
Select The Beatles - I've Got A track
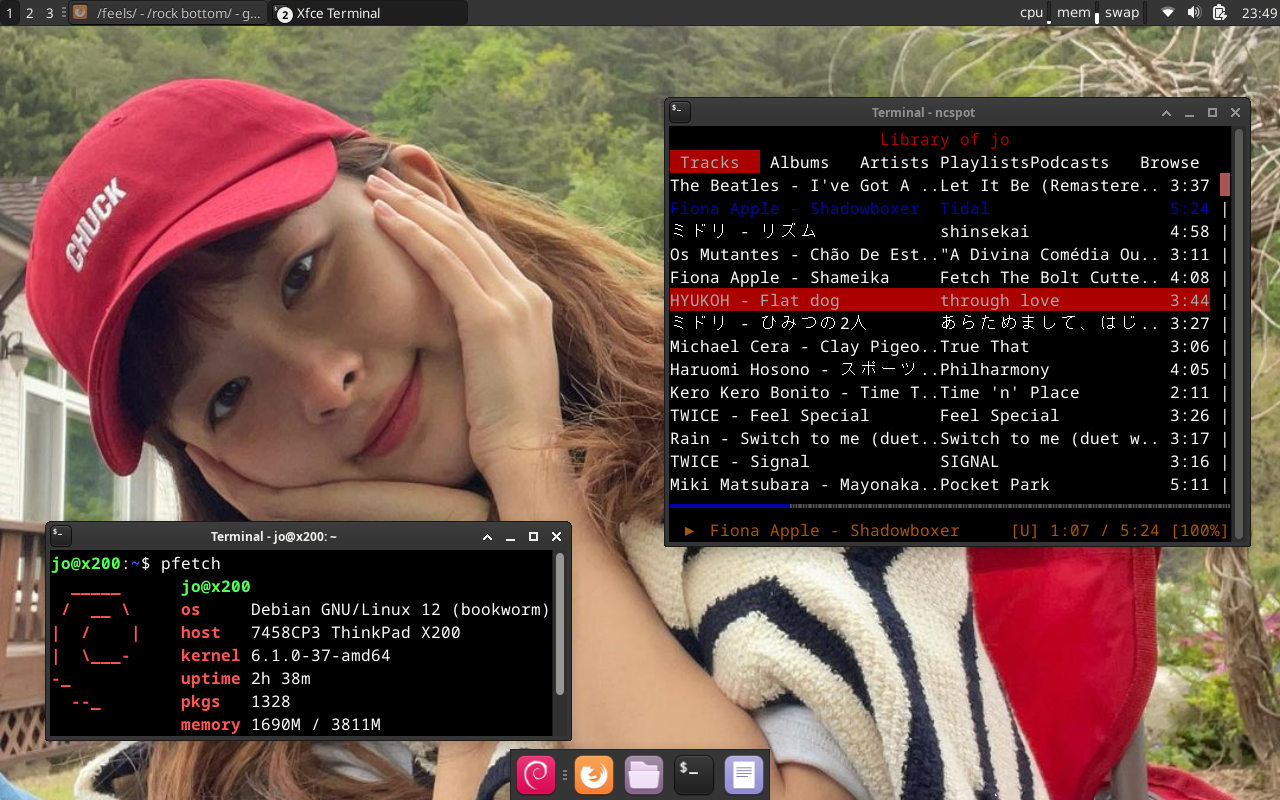940,185
